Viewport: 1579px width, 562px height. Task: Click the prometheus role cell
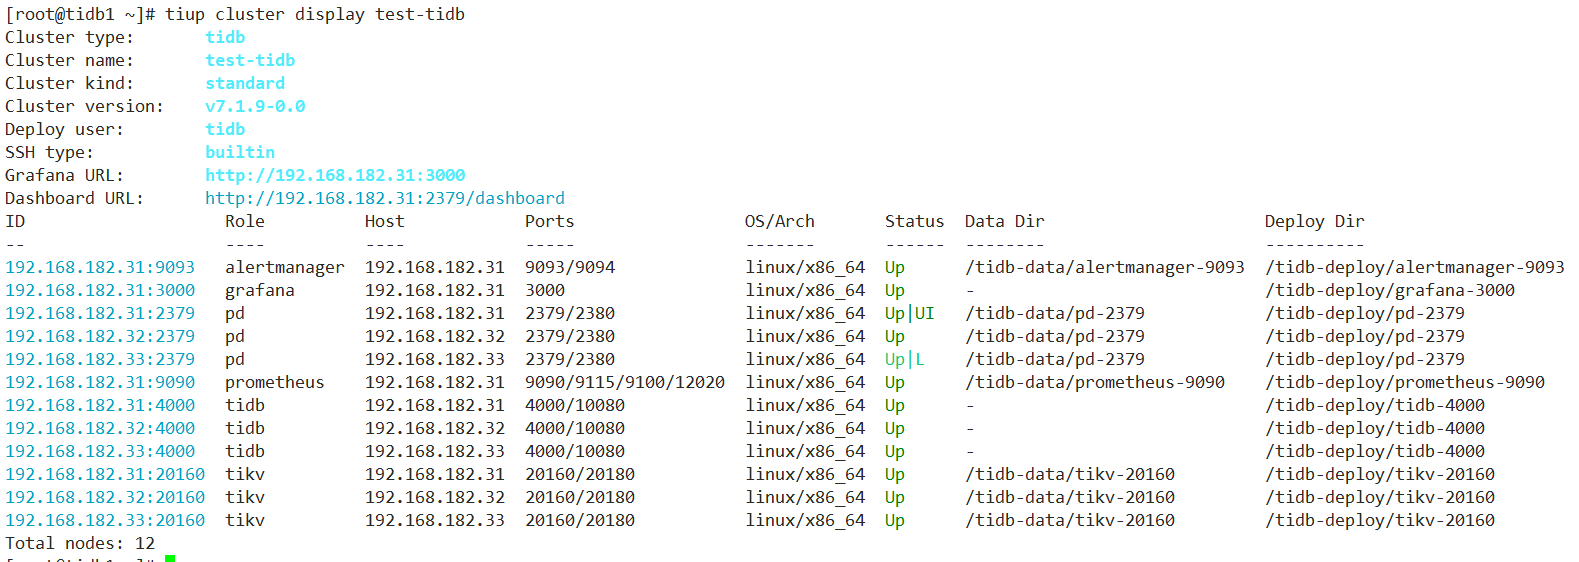tap(275, 383)
